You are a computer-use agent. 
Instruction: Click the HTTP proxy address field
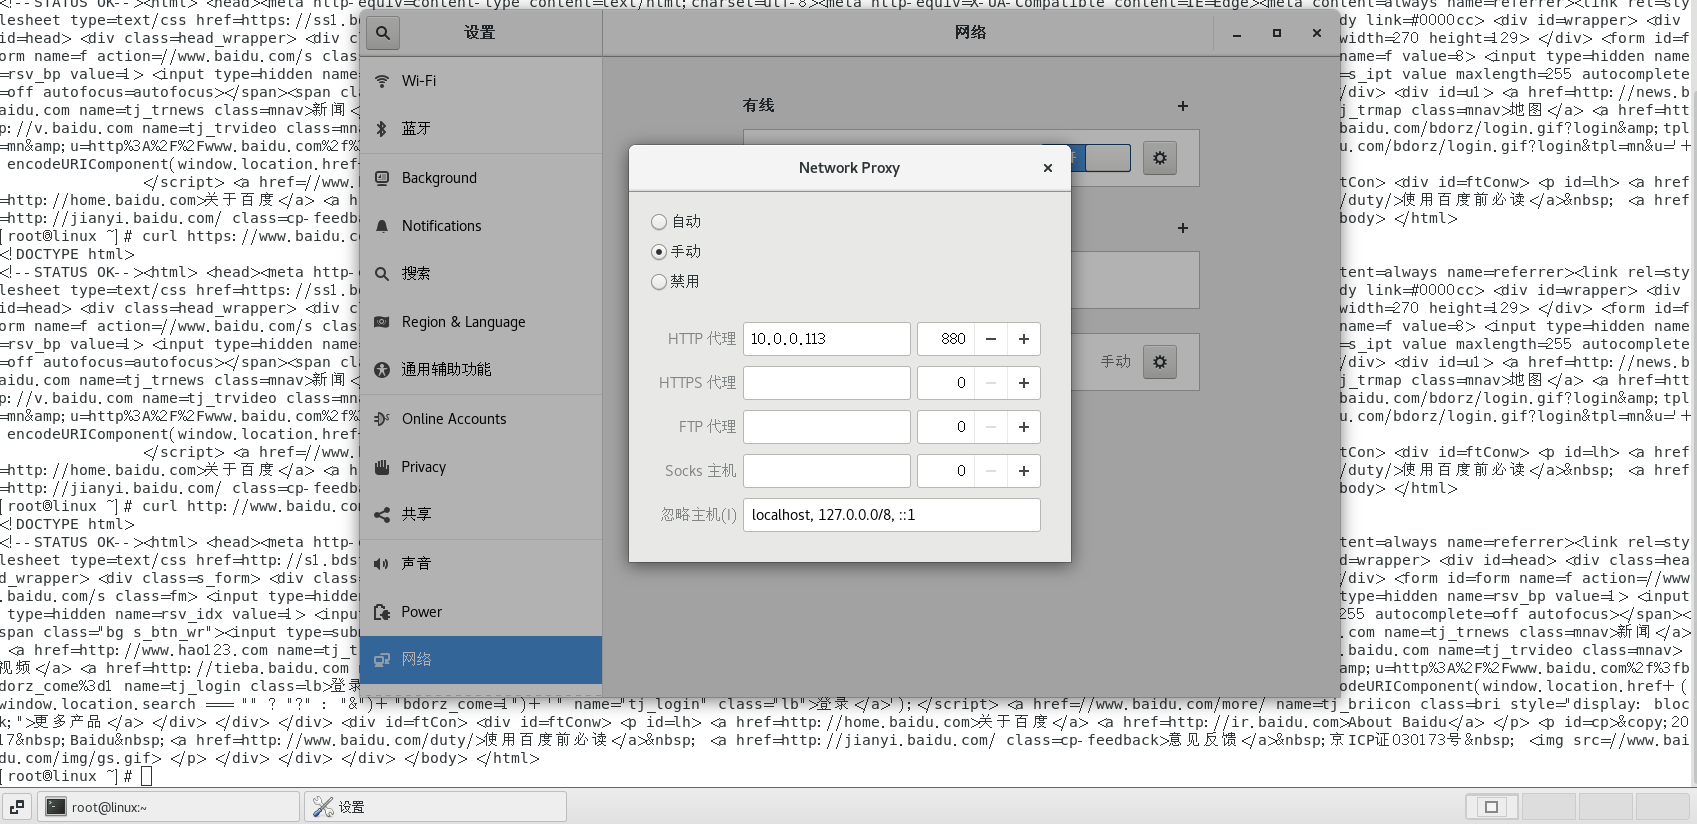pyautogui.click(x=827, y=339)
